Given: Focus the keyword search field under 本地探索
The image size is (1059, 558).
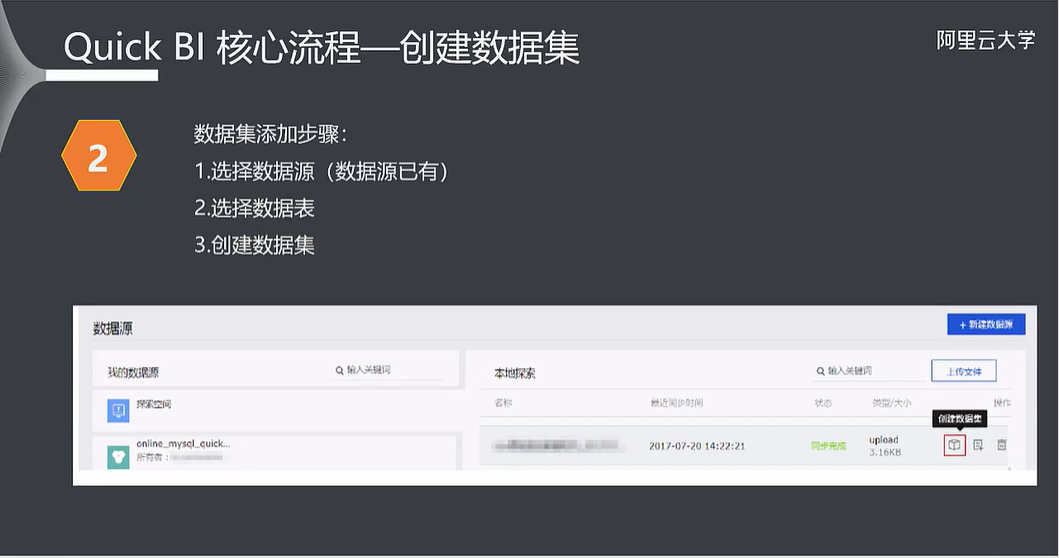Looking at the screenshot, I should click(x=870, y=371).
